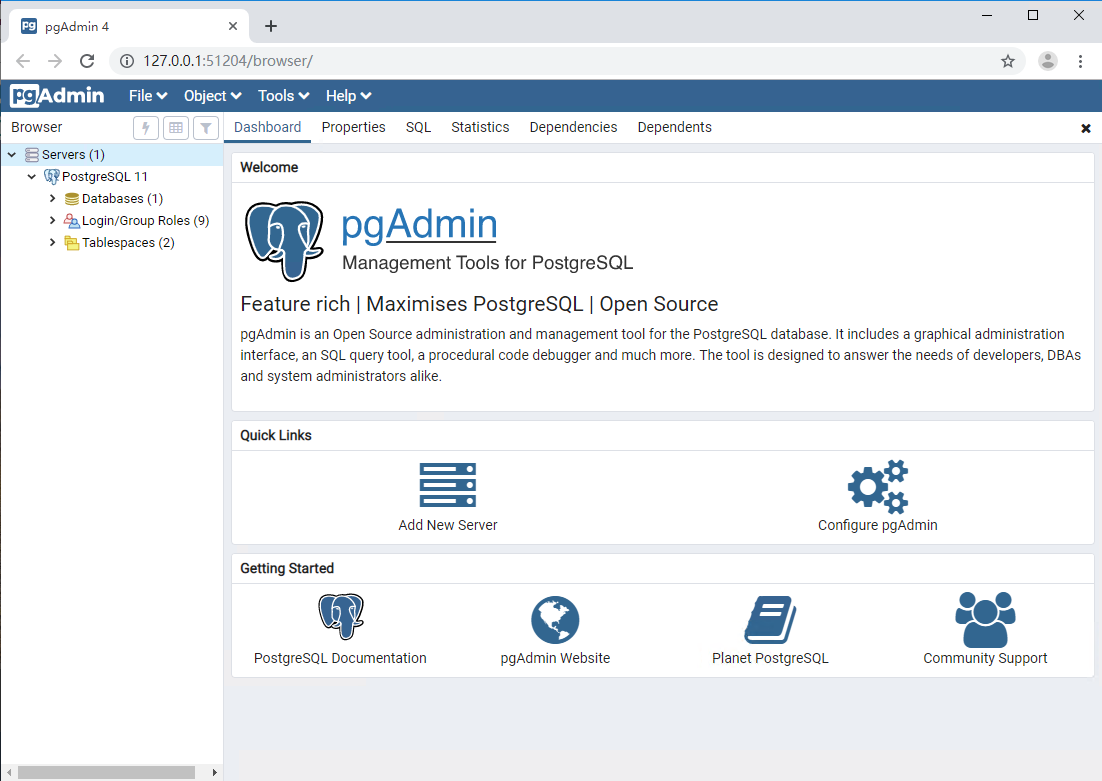Close the Dashboard panel with X
1102x781 pixels.
coord(1086,128)
